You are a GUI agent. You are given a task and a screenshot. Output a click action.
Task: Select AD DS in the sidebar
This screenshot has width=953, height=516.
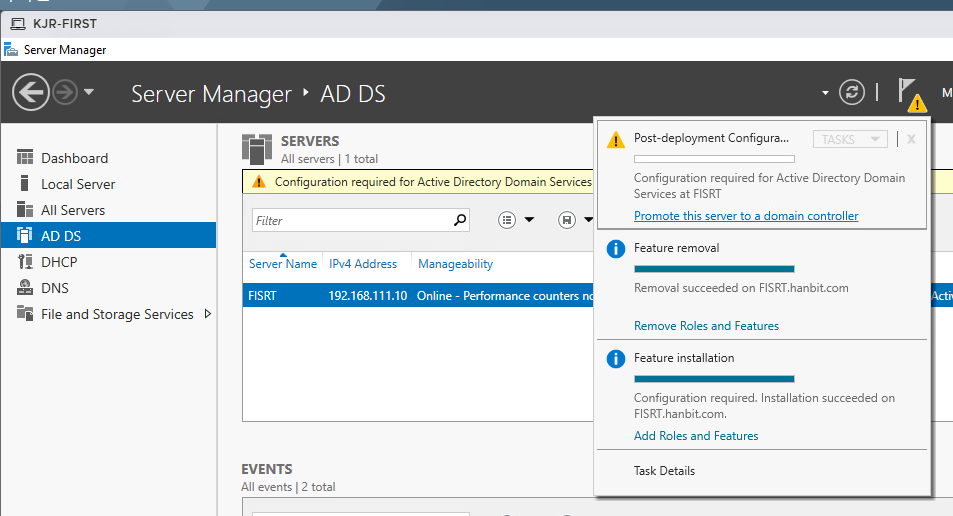pyautogui.click(x=108, y=236)
